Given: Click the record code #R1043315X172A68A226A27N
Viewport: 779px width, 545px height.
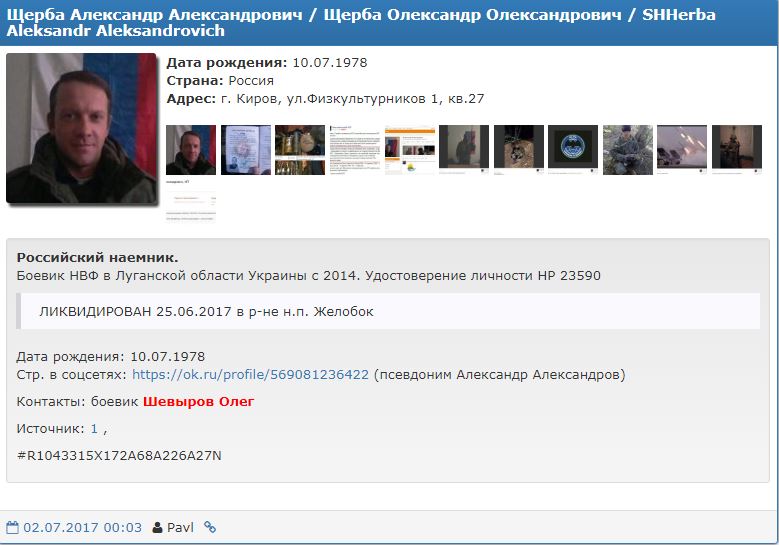Looking at the screenshot, I should pos(119,456).
